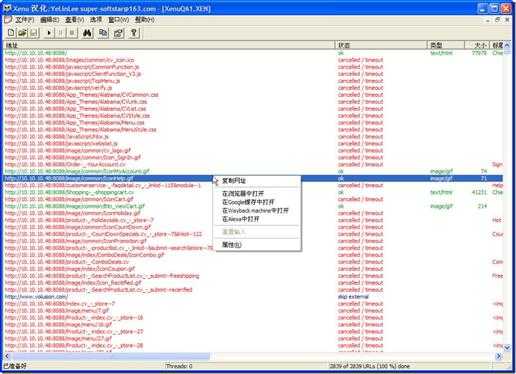Open Find with the binoculars icon
The image size is (516, 374).
tap(88, 33)
